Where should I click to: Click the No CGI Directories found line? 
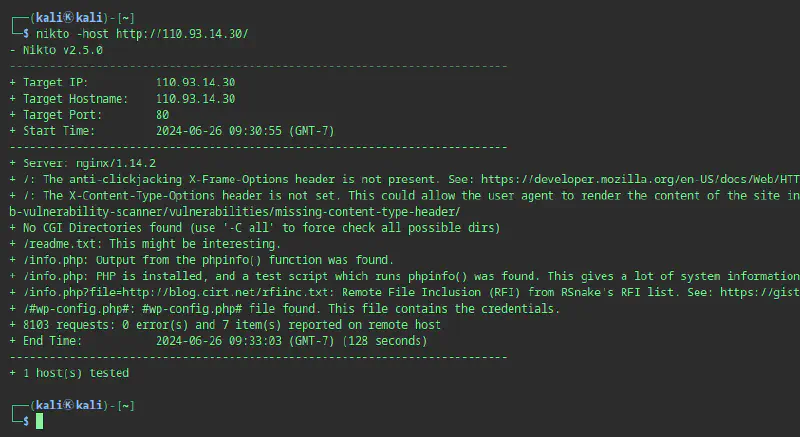pos(255,228)
